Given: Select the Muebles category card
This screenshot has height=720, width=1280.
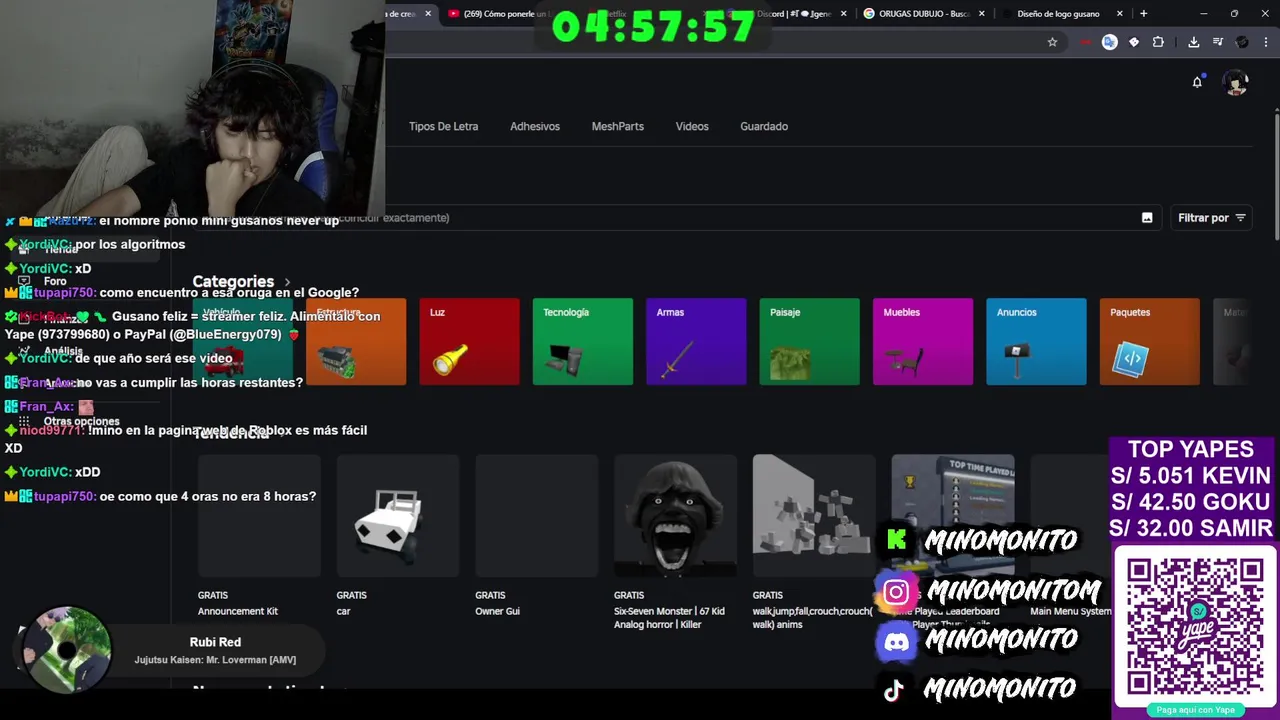Looking at the screenshot, I should (x=923, y=341).
